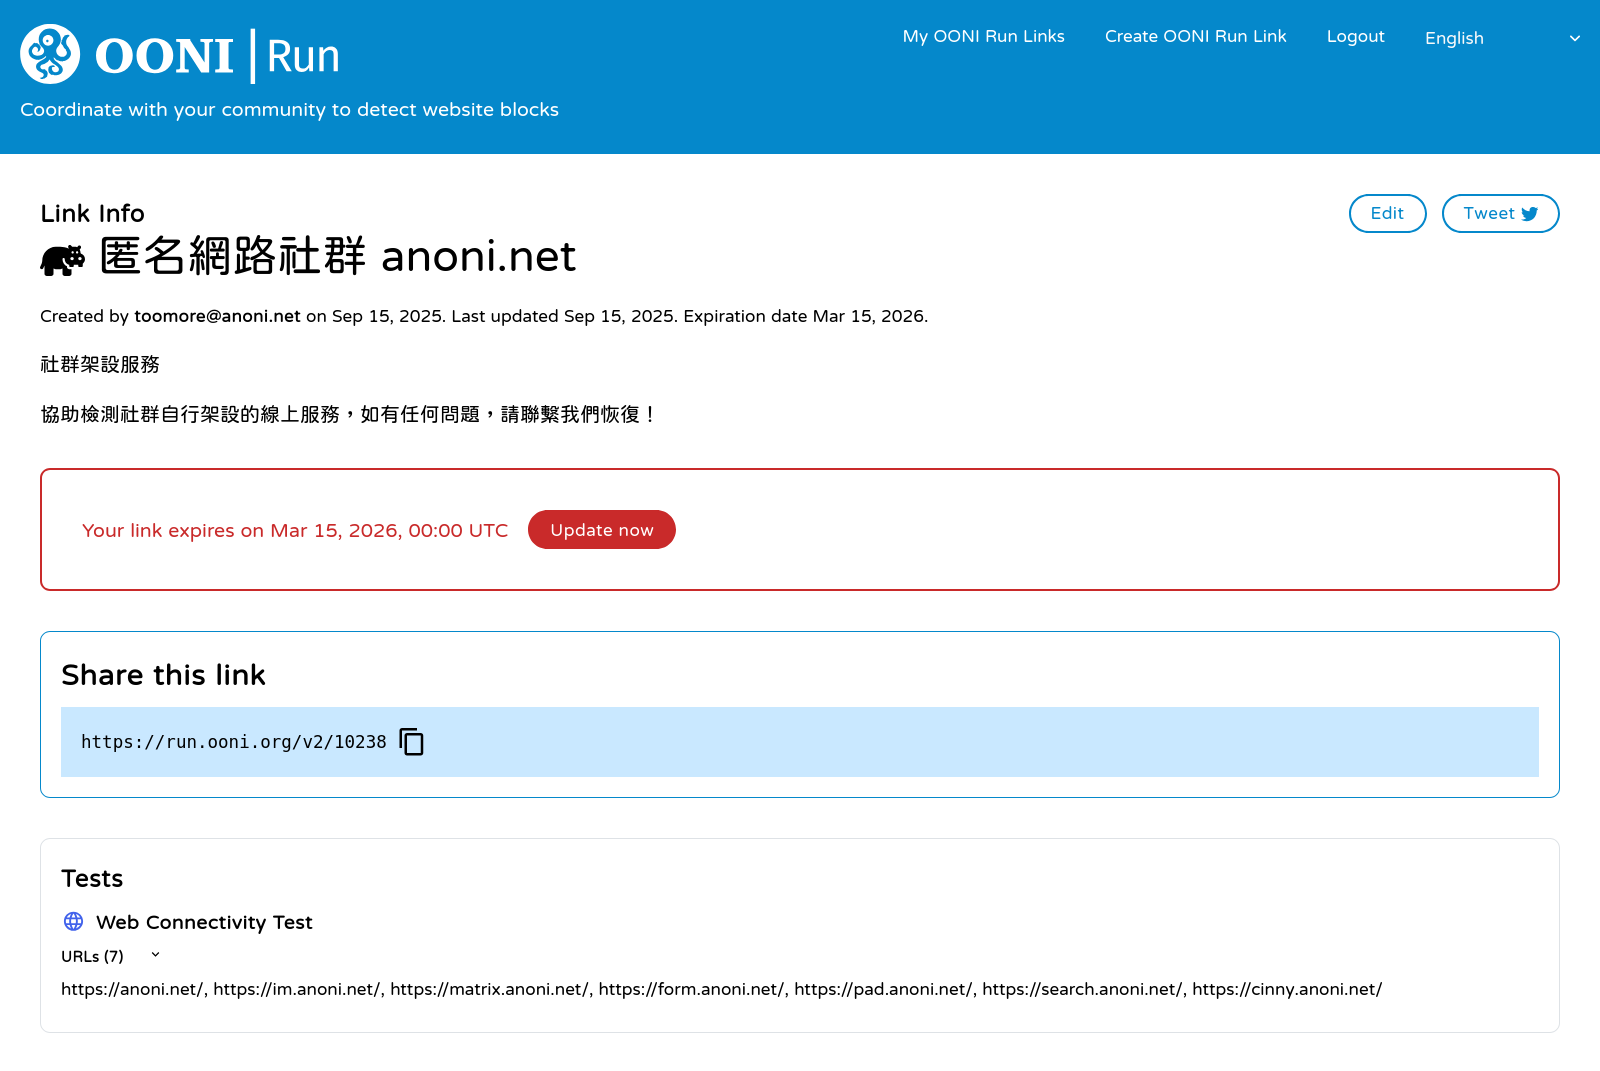The image size is (1600, 1071).
Task: Click the copy link clipboard icon
Action: pyautogui.click(x=412, y=742)
